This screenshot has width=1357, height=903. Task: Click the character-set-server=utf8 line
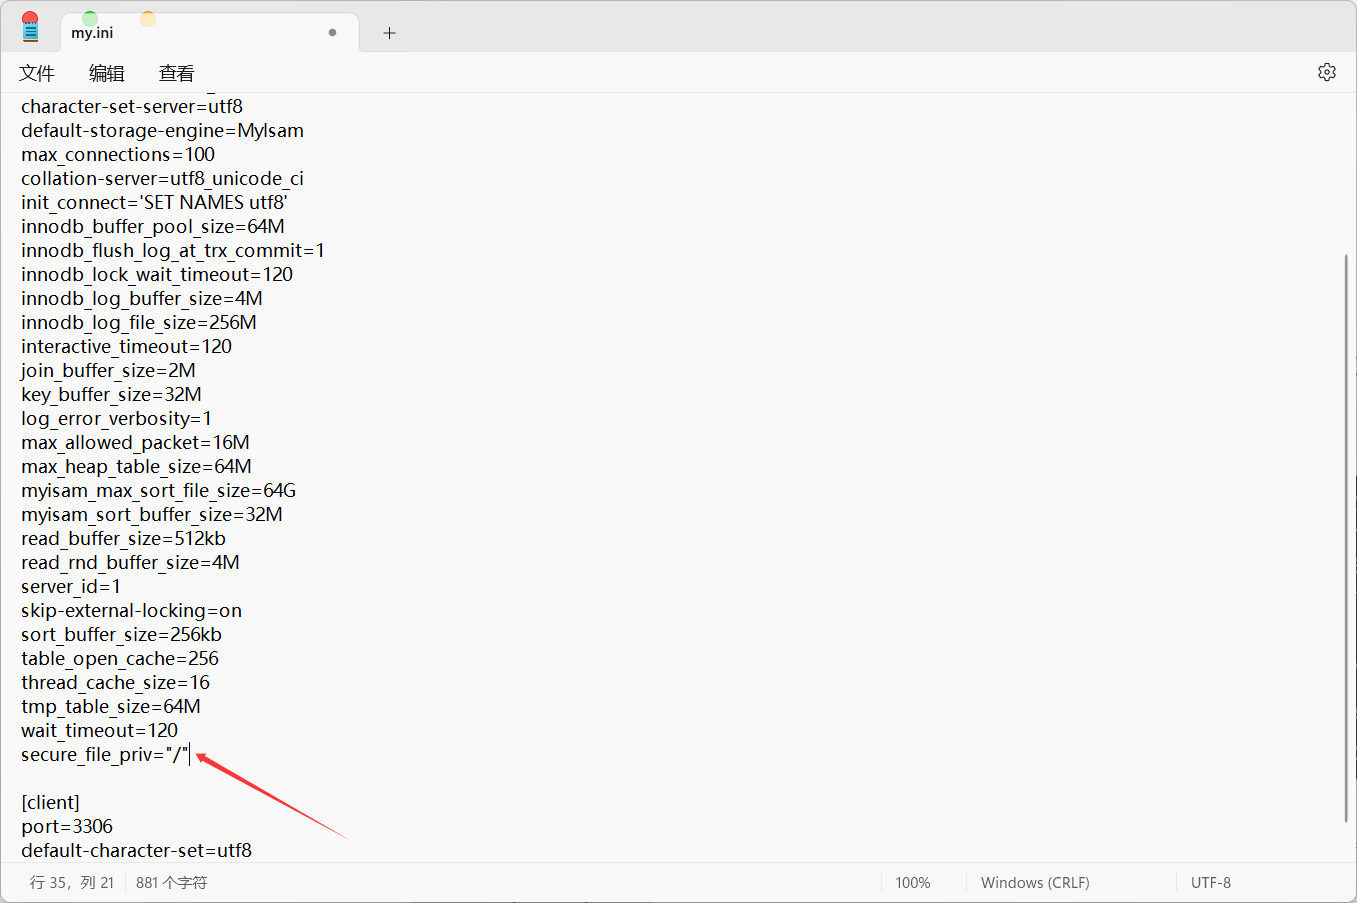point(132,107)
